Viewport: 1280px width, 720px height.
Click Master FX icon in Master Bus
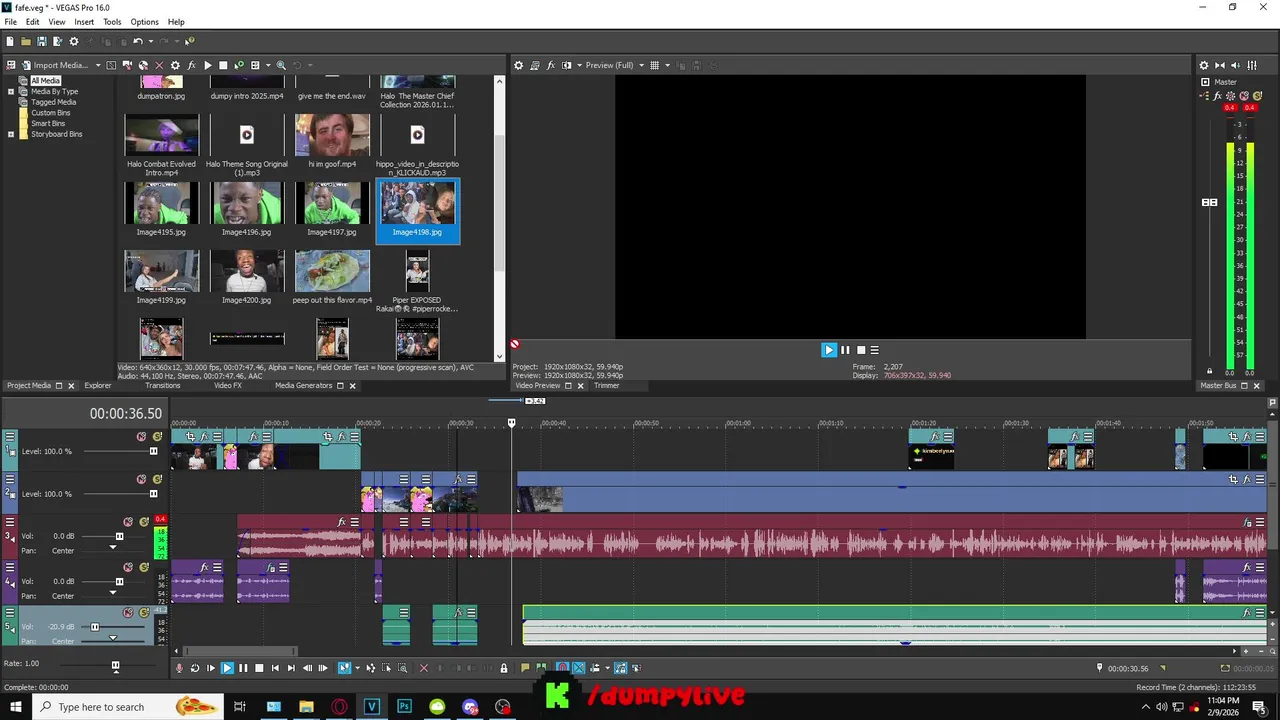[1218, 96]
